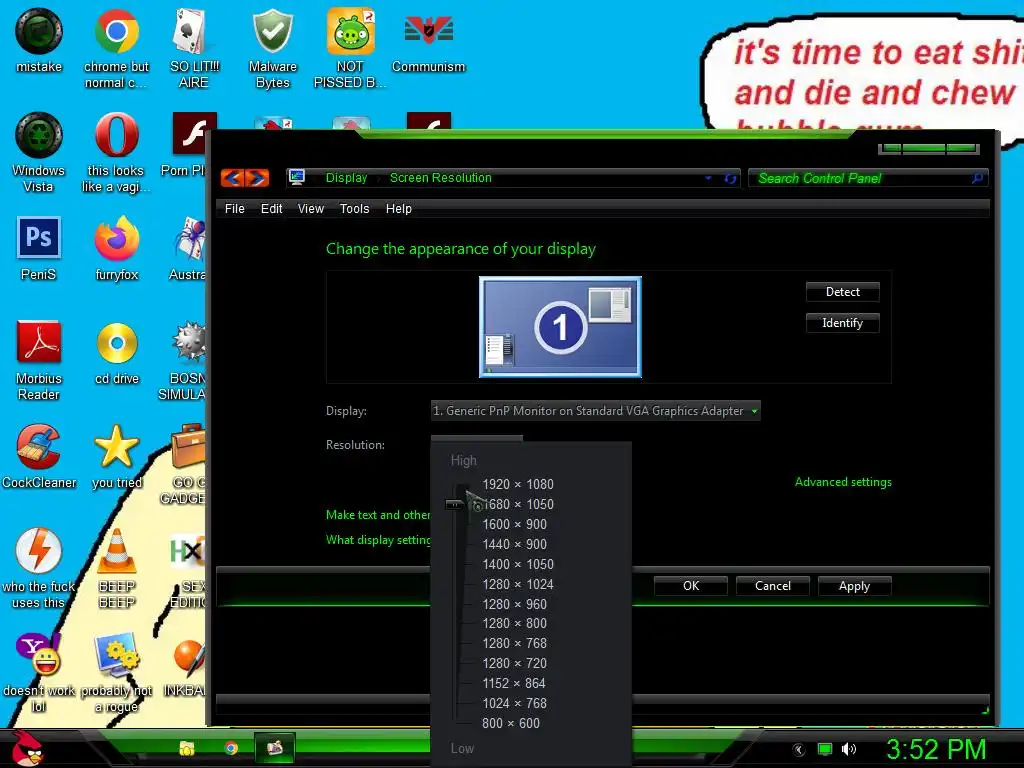
Task: Click the forward arrow in Control Panel
Action: pyautogui.click(x=257, y=178)
